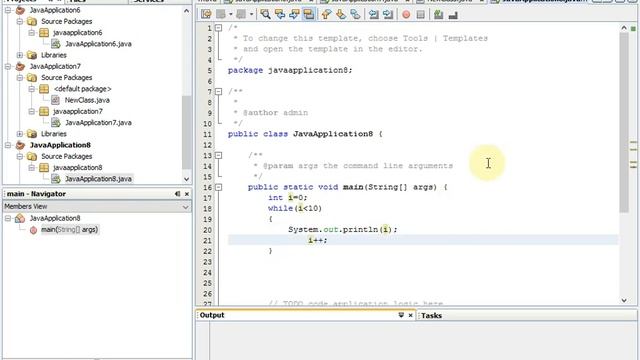Select NewClass.java in Projects tree

click(87, 100)
